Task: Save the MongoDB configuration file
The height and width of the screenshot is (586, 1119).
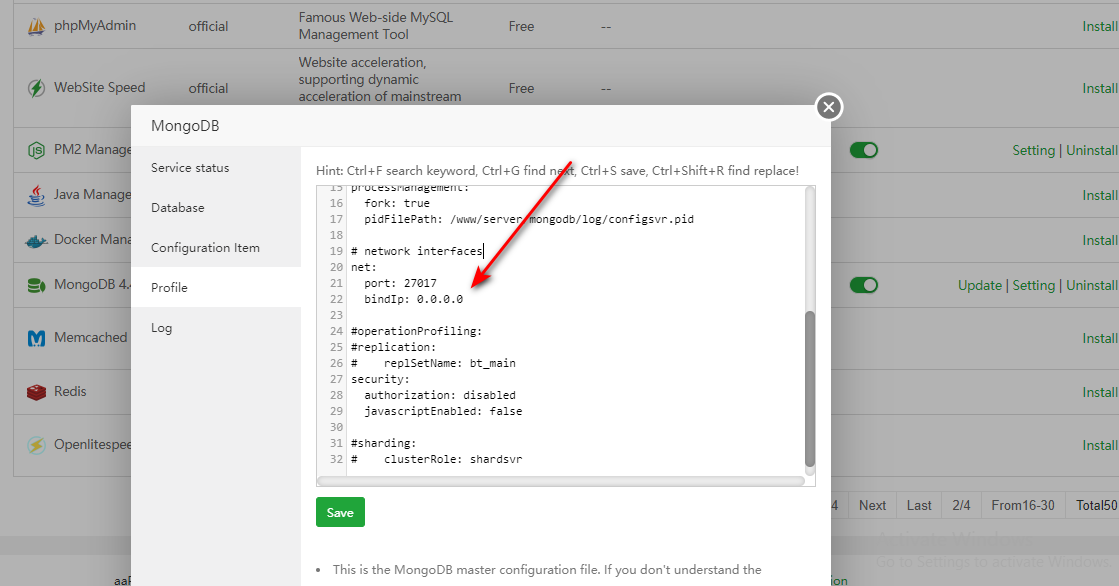Action: coord(340,512)
